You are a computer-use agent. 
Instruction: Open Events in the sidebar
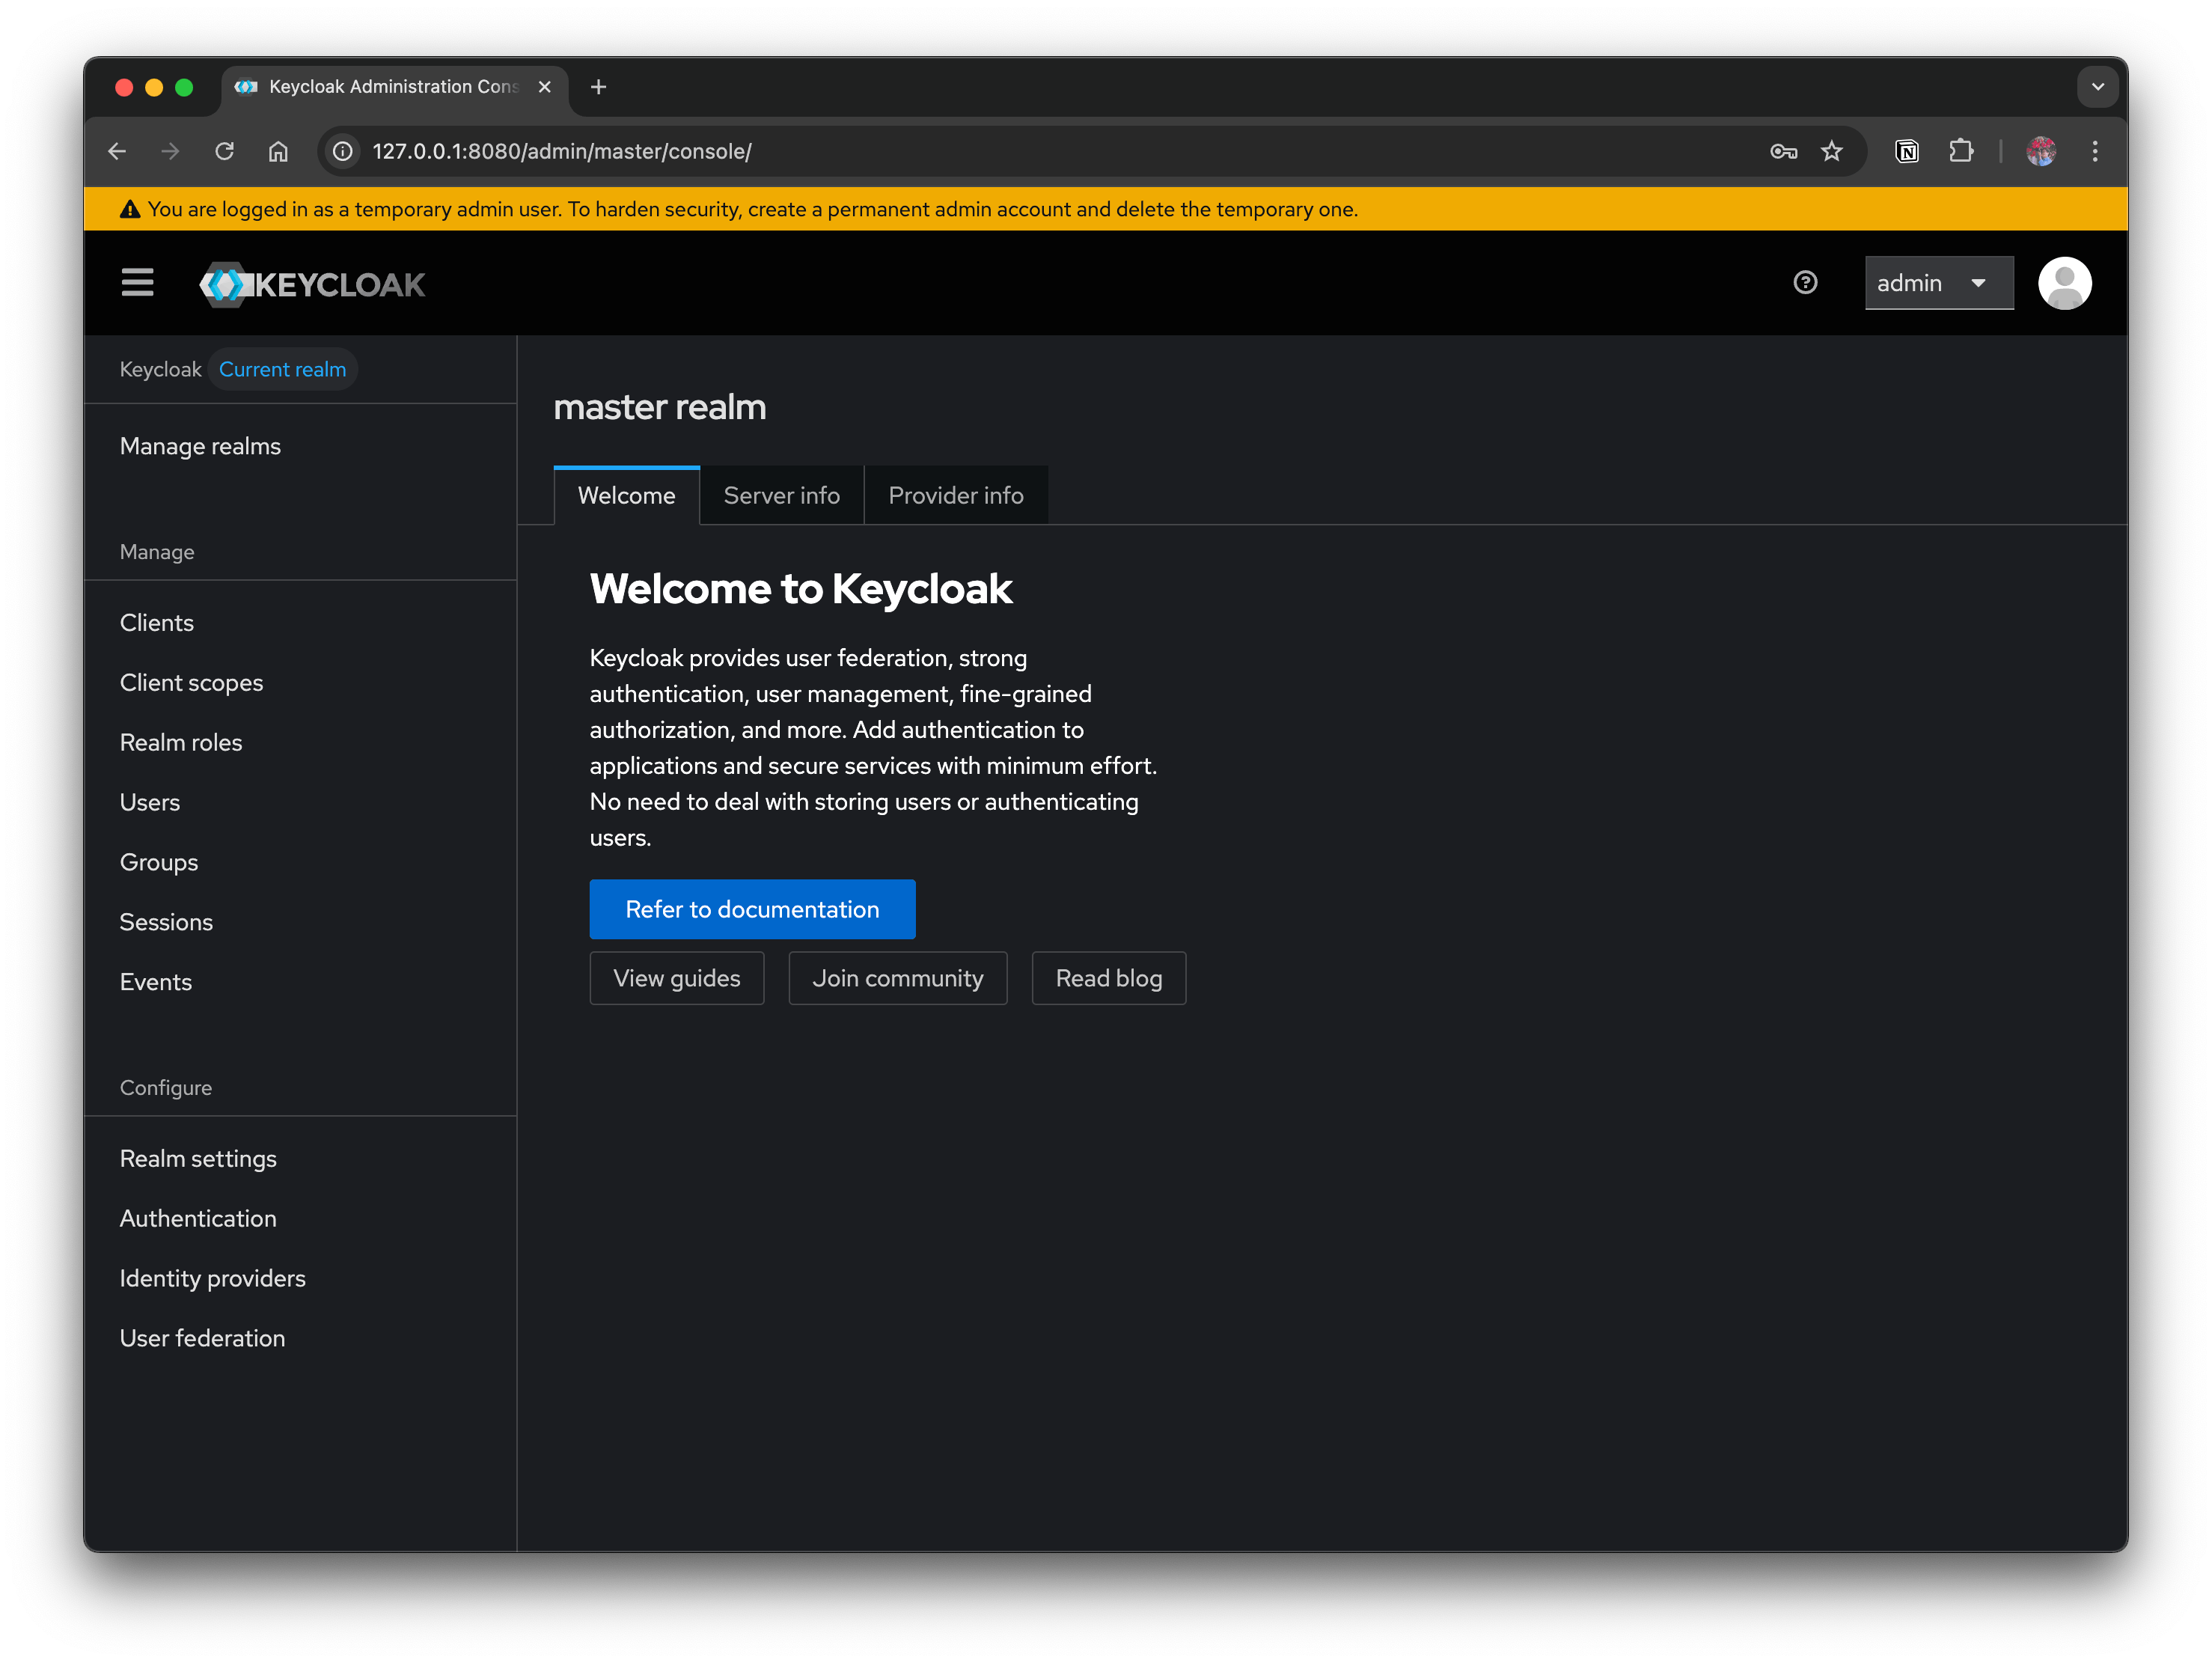tap(300, 982)
